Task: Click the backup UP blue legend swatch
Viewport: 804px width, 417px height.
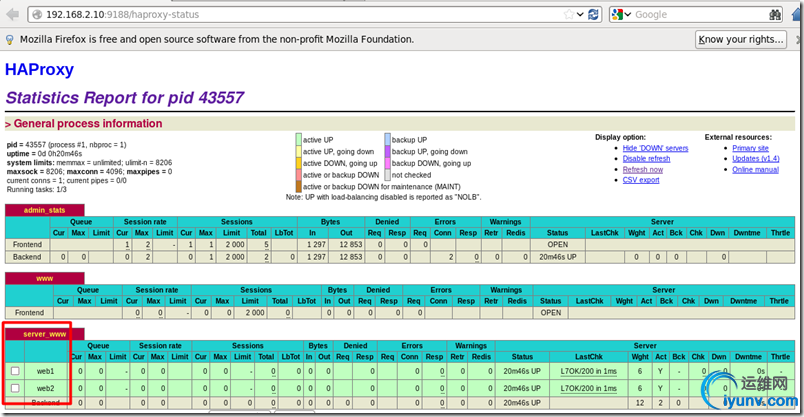Action: pos(388,140)
